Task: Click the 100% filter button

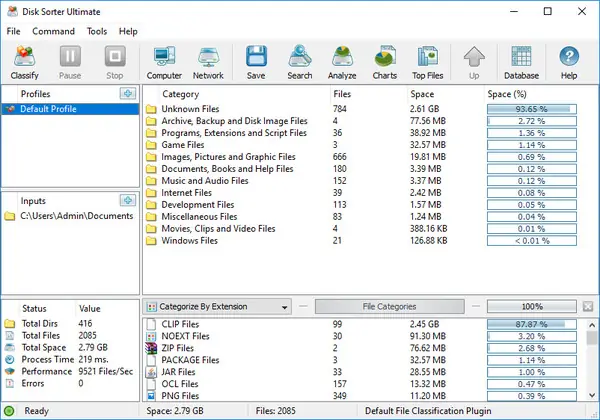Action: (x=532, y=306)
